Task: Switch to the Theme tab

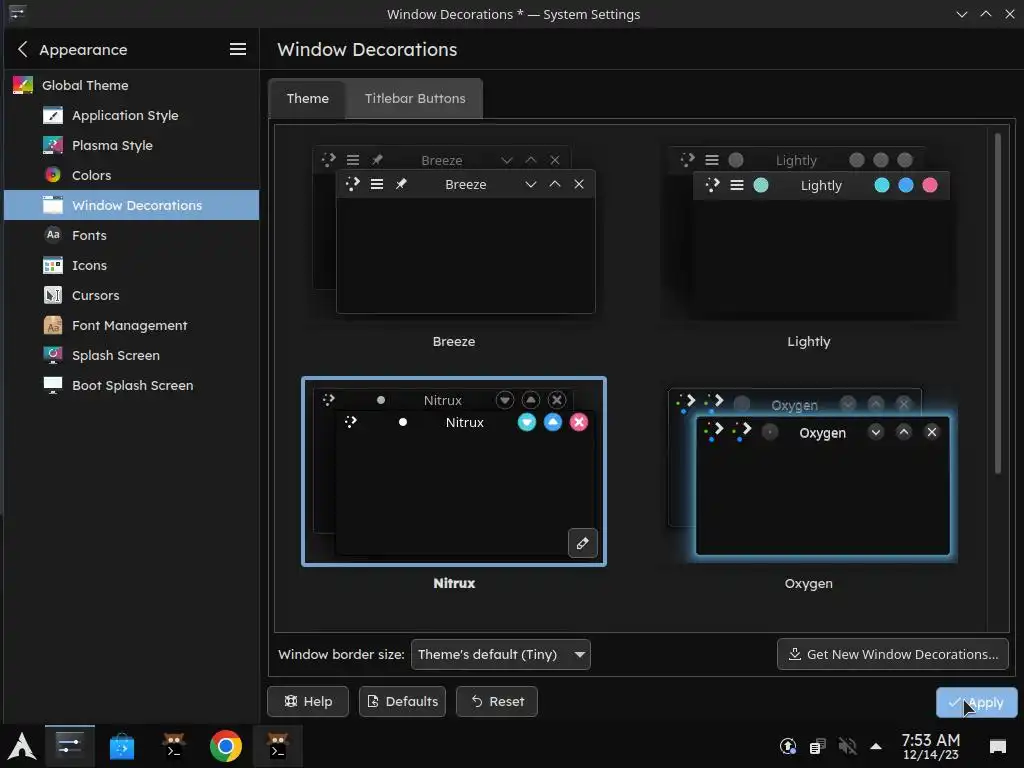Action: (307, 99)
